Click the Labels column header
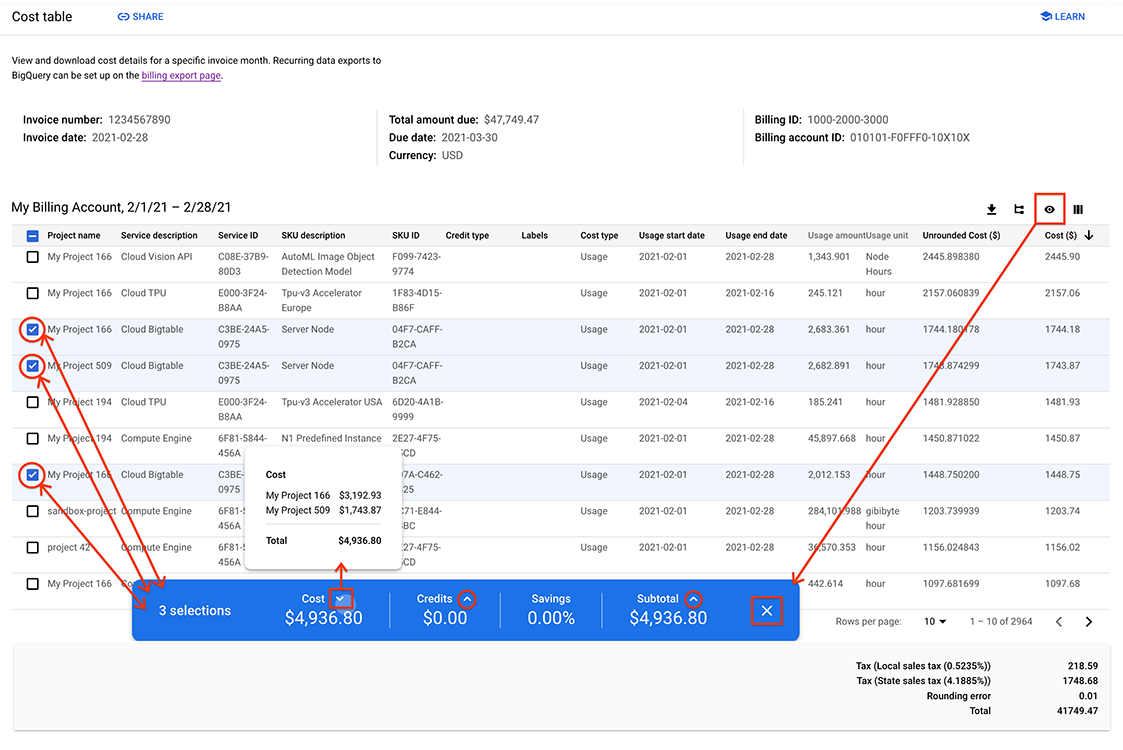1123x750 pixels. pos(534,236)
